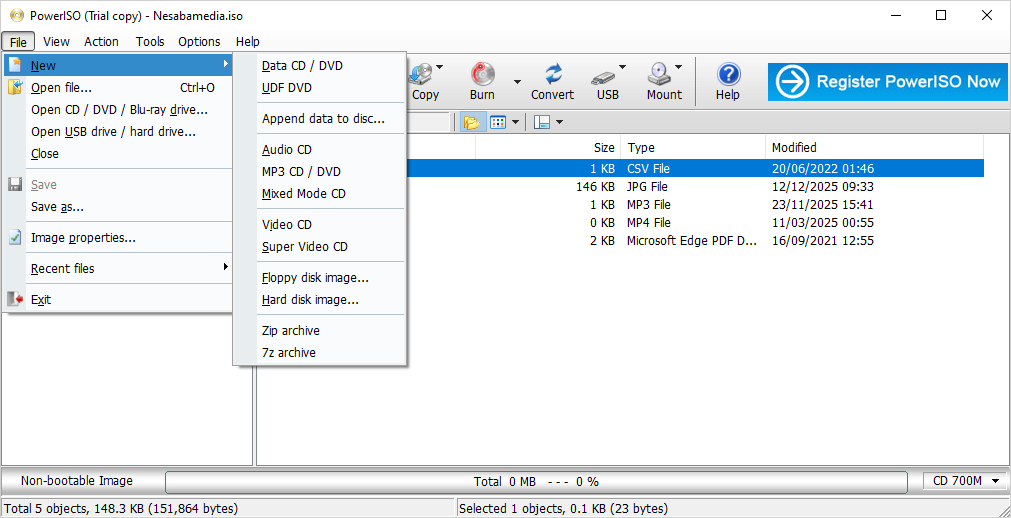
Task: Click Register PowerISO Now banner
Action: (887, 82)
